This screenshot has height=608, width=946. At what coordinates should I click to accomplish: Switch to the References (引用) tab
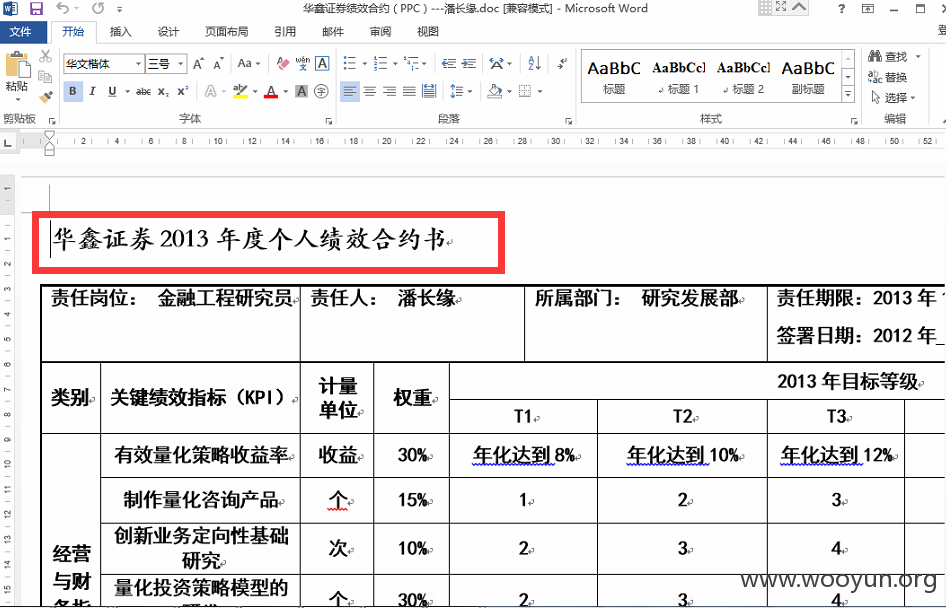pyautogui.click(x=285, y=31)
